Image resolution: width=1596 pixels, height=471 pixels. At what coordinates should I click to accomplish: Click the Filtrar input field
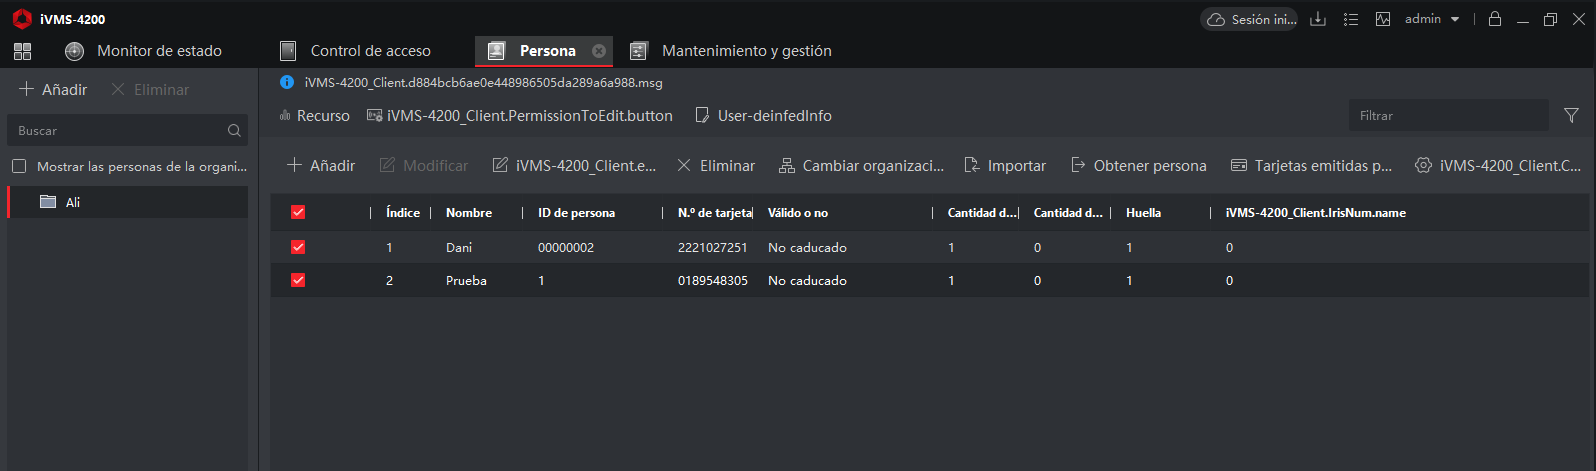tap(1447, 116)
